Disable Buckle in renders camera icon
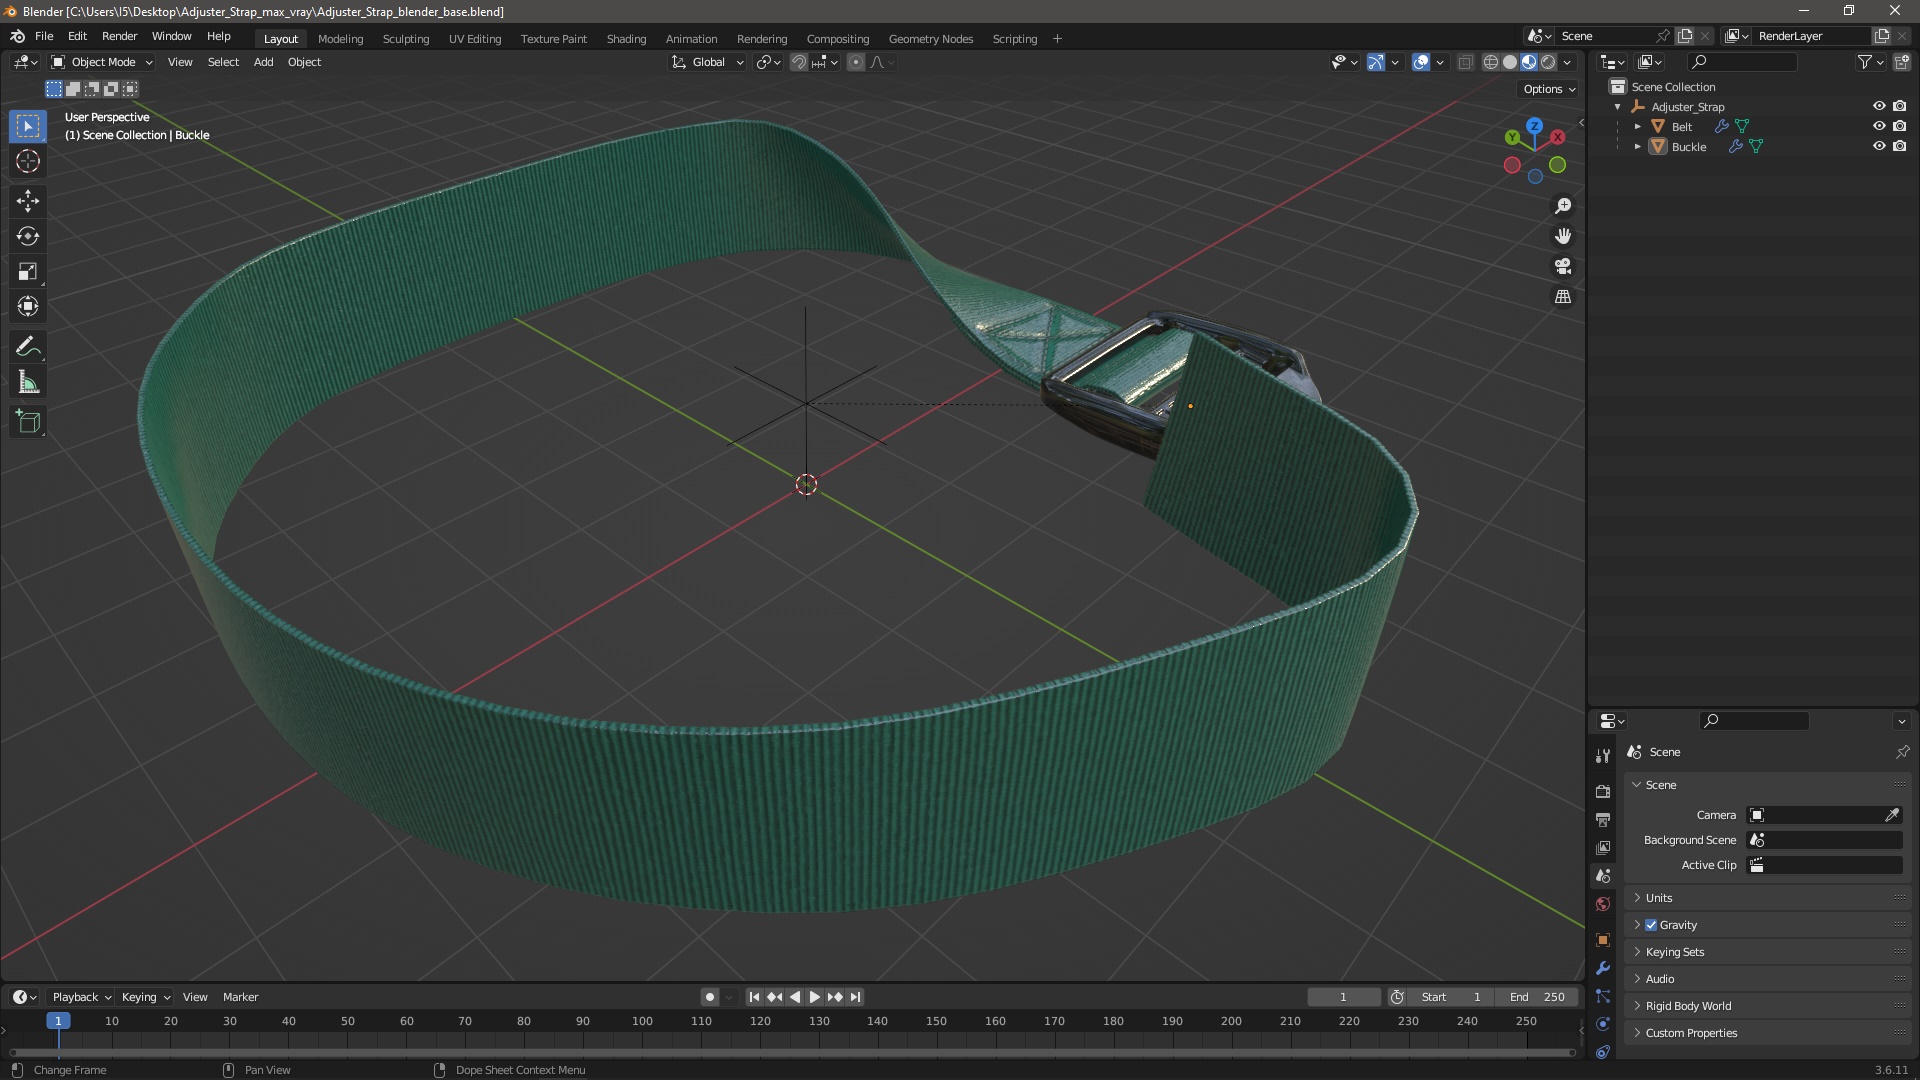 pyautogui.click(x=1900, y=146)
